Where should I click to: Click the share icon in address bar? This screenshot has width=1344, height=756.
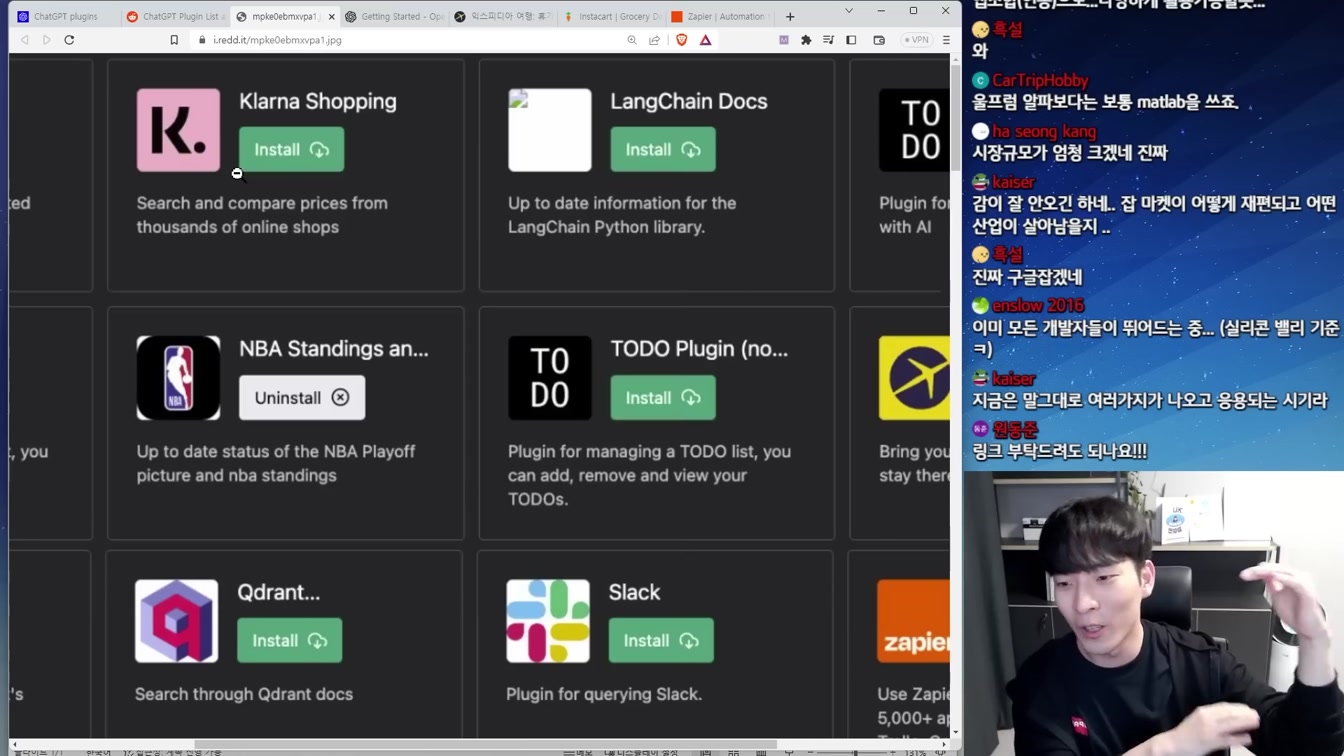tap(654, 40)
